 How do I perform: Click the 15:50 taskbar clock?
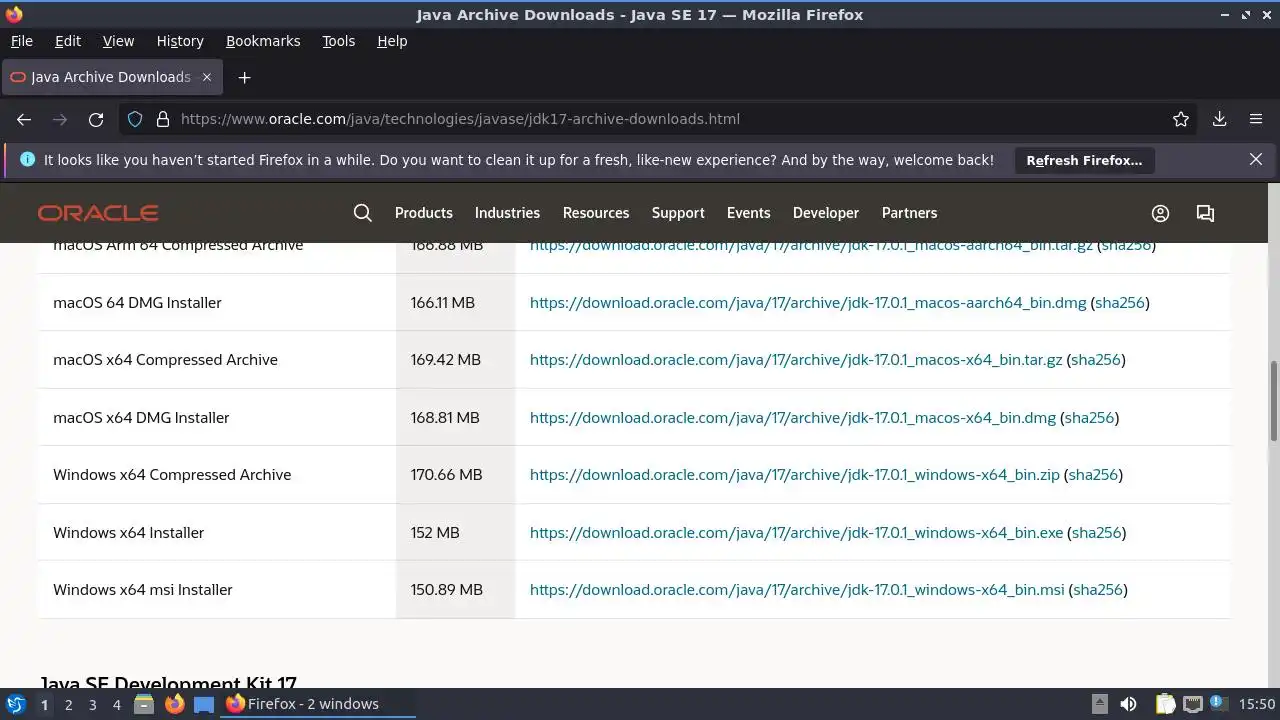pos(1256,704)
